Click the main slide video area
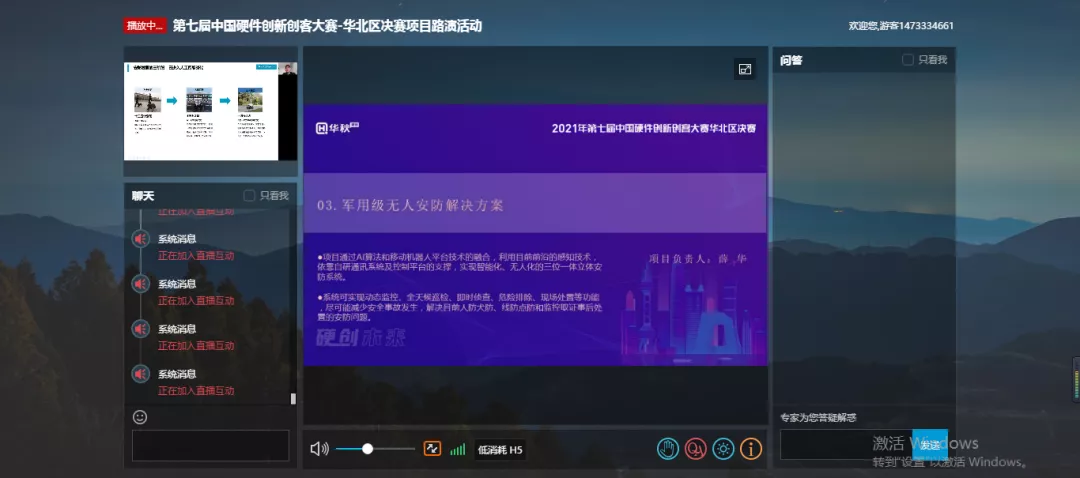Screen dimensions: 1080x478 pos(535,235)
